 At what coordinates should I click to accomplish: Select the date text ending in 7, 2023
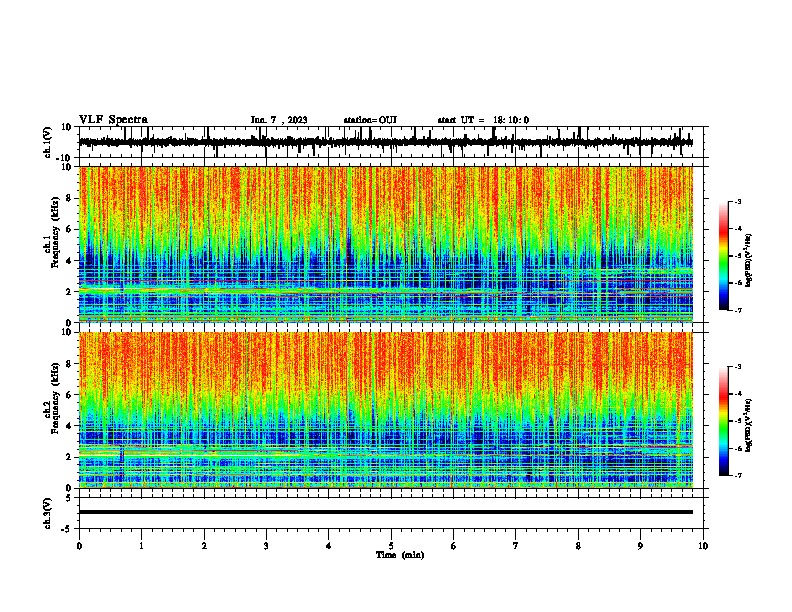click(279, 120)
